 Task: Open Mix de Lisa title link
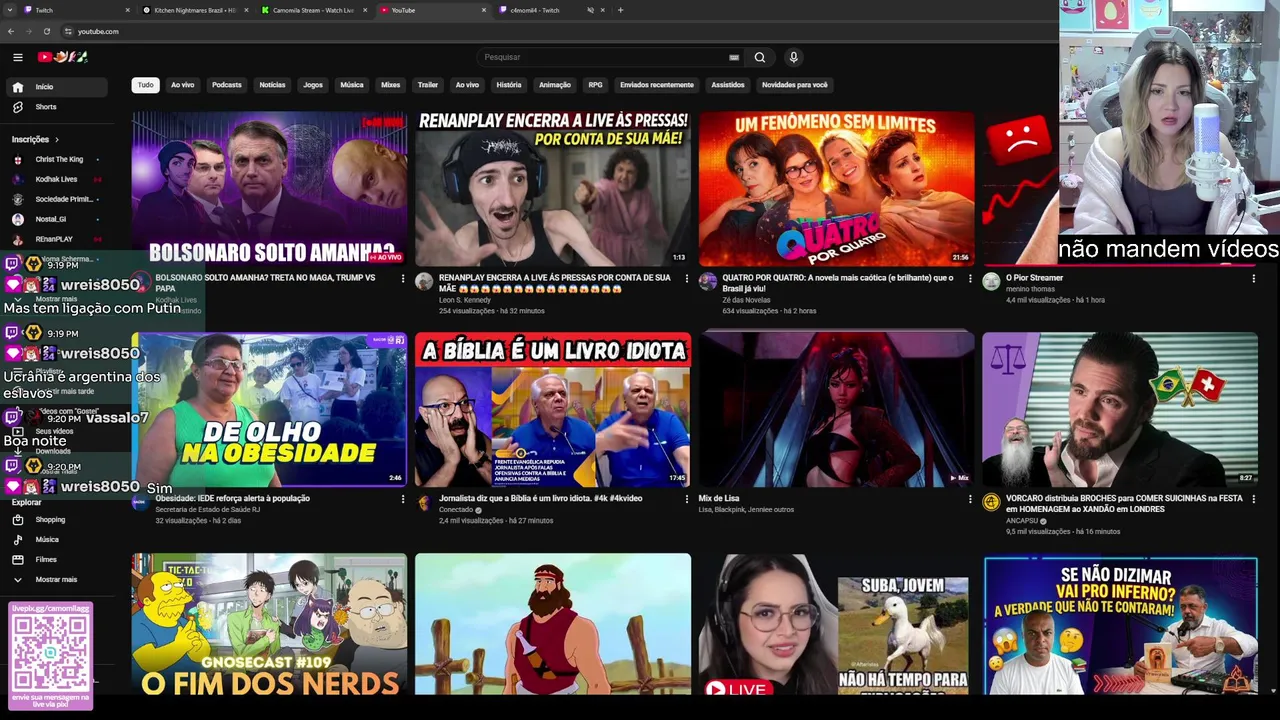pos(719,498)
